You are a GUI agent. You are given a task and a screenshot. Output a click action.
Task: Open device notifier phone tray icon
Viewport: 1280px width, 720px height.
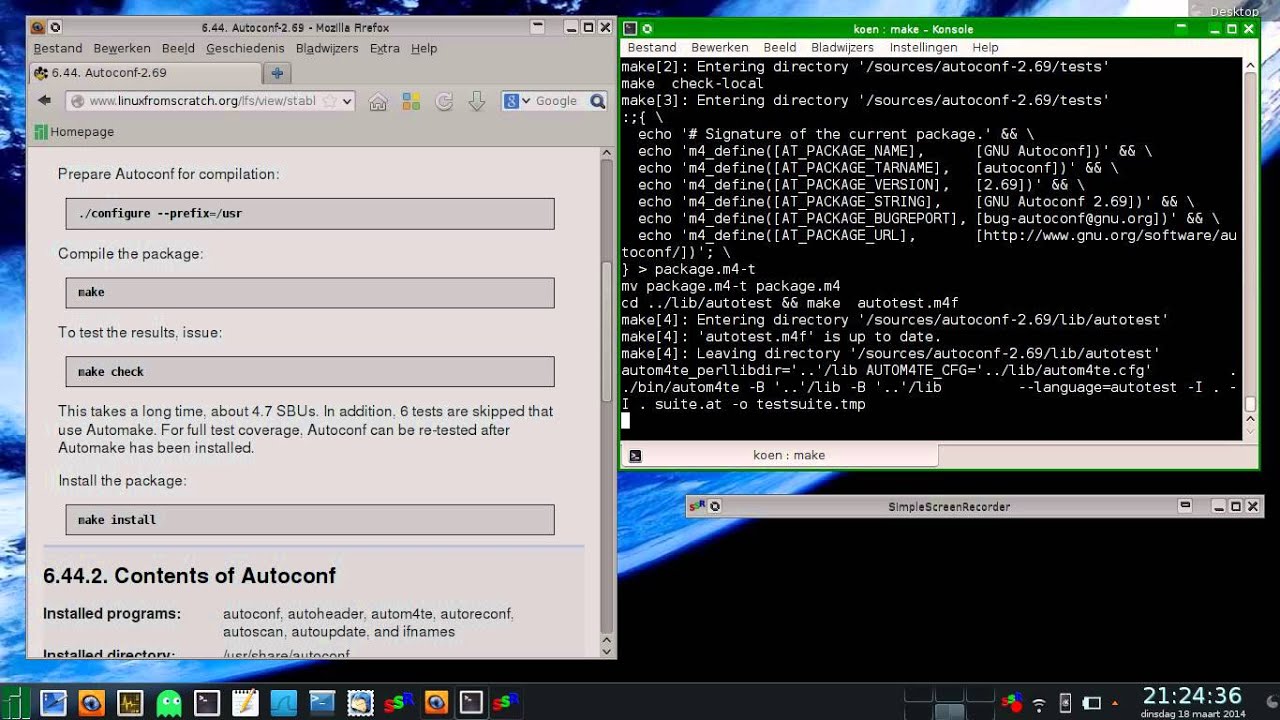point(1065,704)
